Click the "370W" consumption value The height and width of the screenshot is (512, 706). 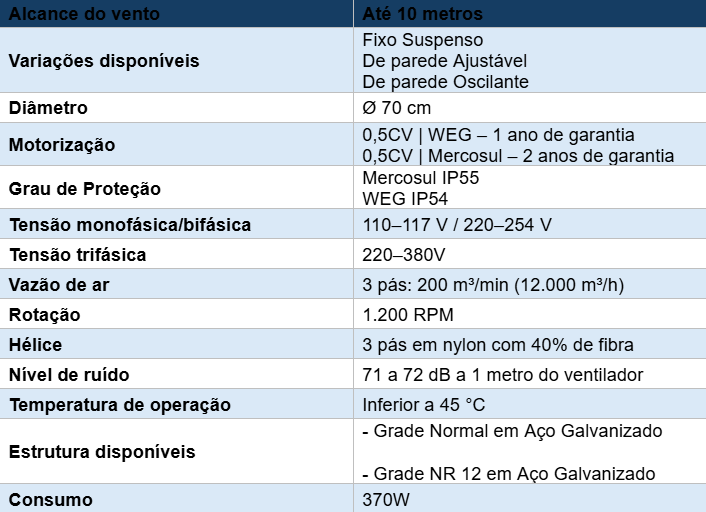pyautogui.click(x=386, y=499)
